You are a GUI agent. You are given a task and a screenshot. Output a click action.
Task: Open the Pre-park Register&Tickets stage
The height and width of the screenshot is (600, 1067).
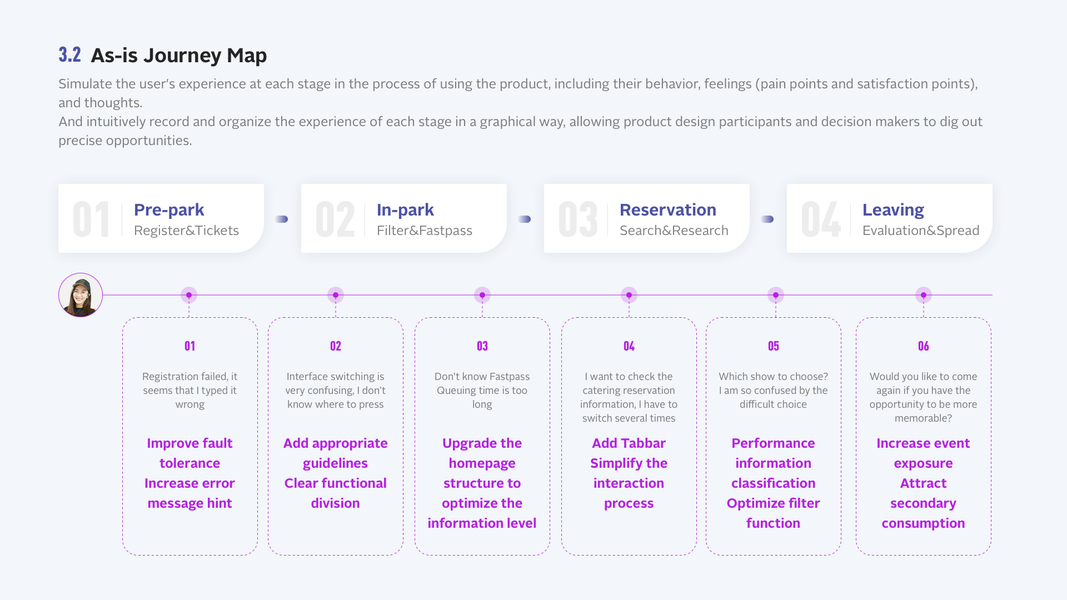click(x=161, y=219)
